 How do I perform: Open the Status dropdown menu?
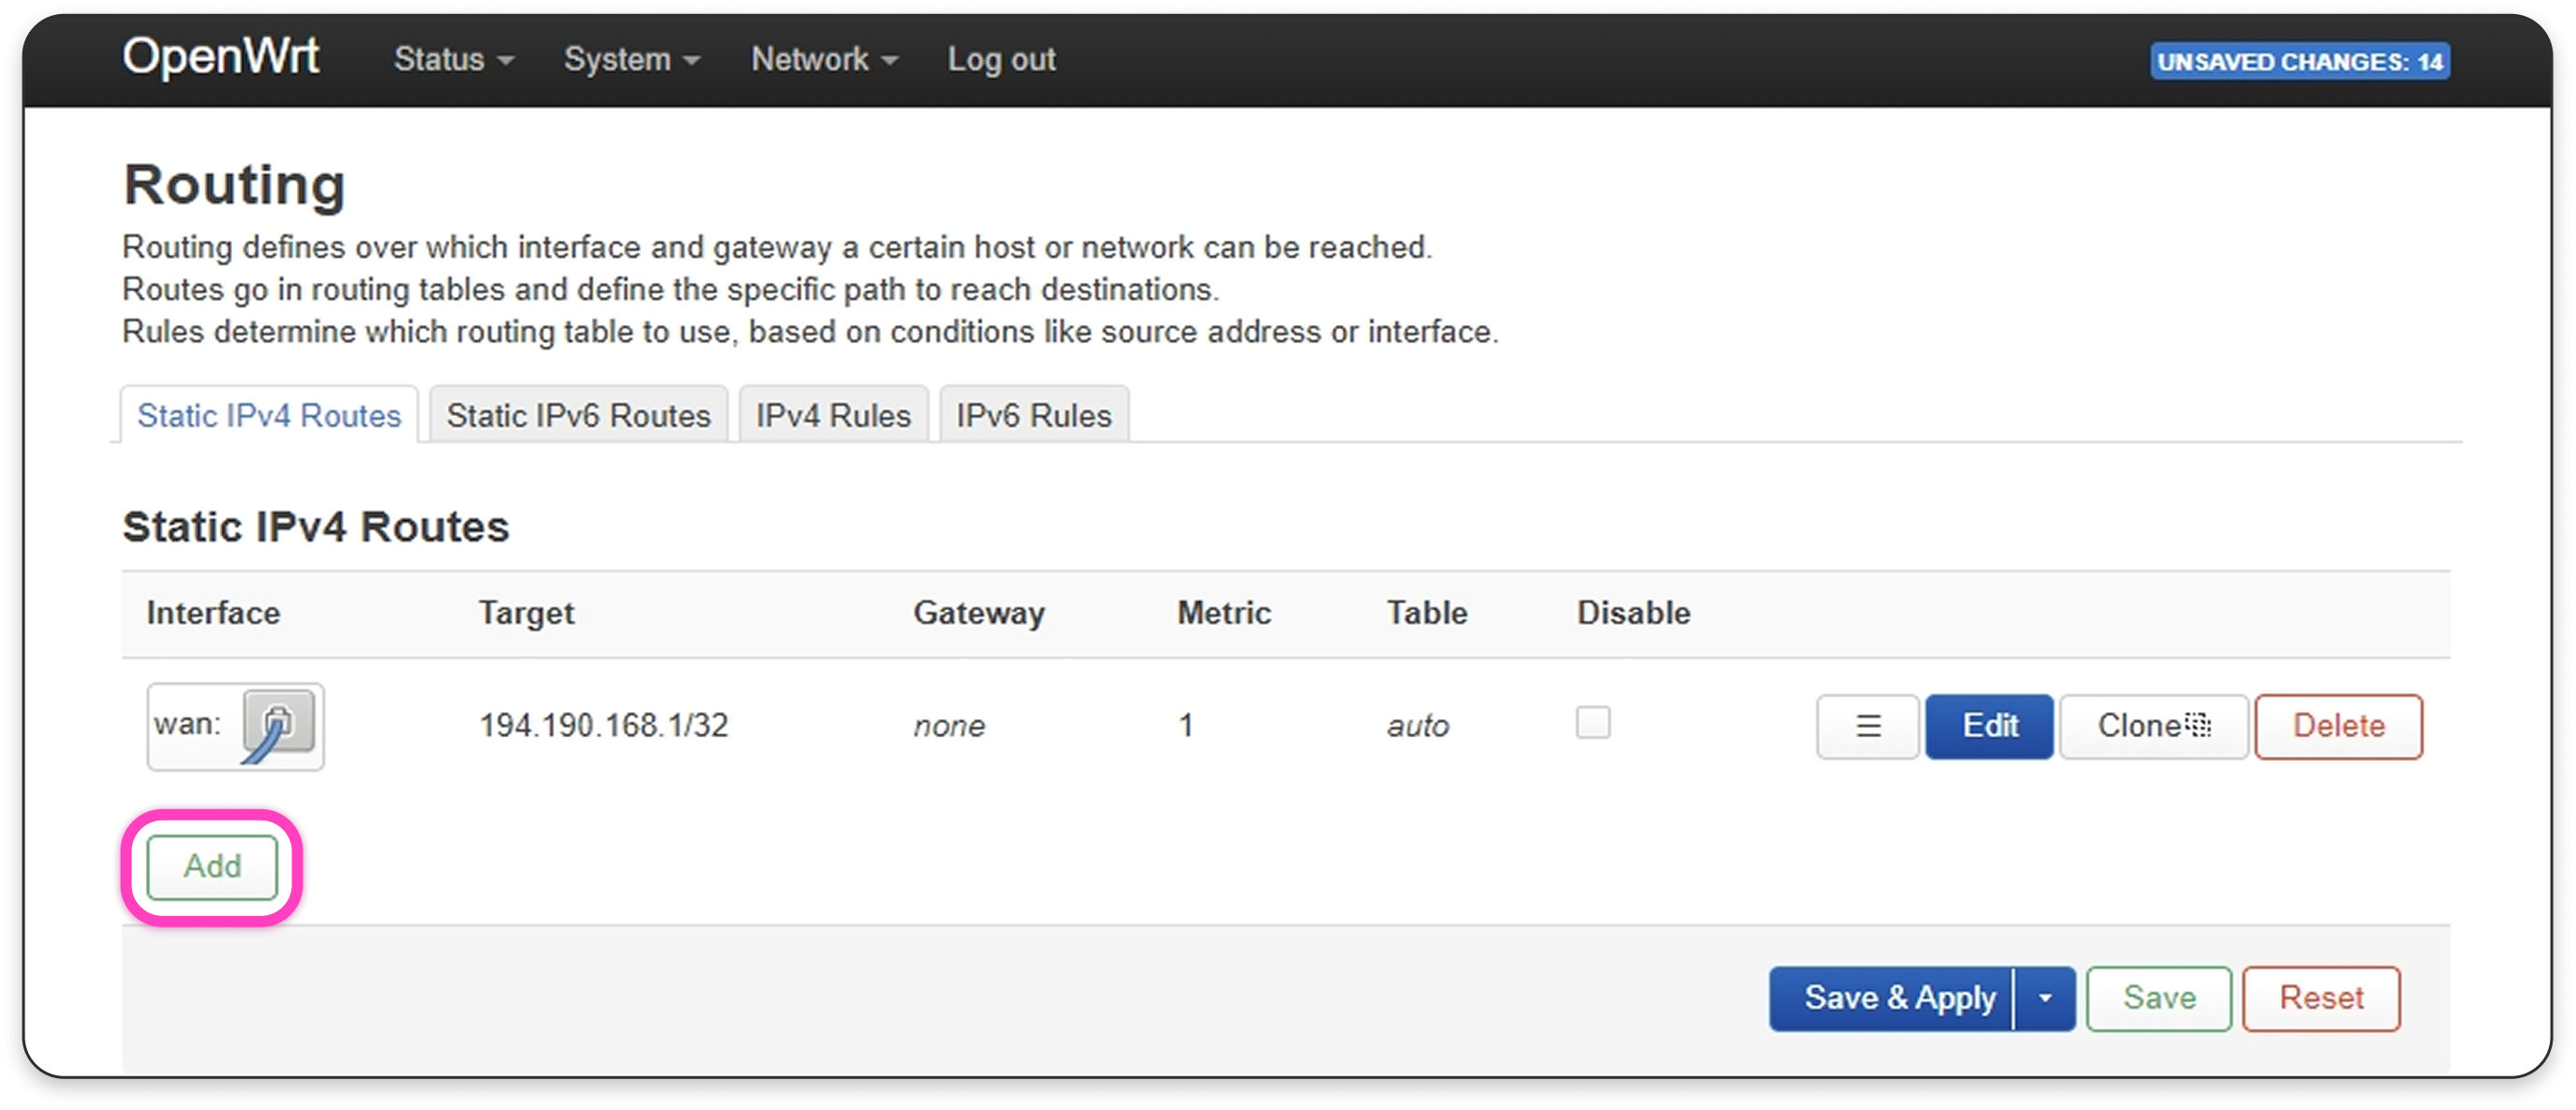click(454, 60)
